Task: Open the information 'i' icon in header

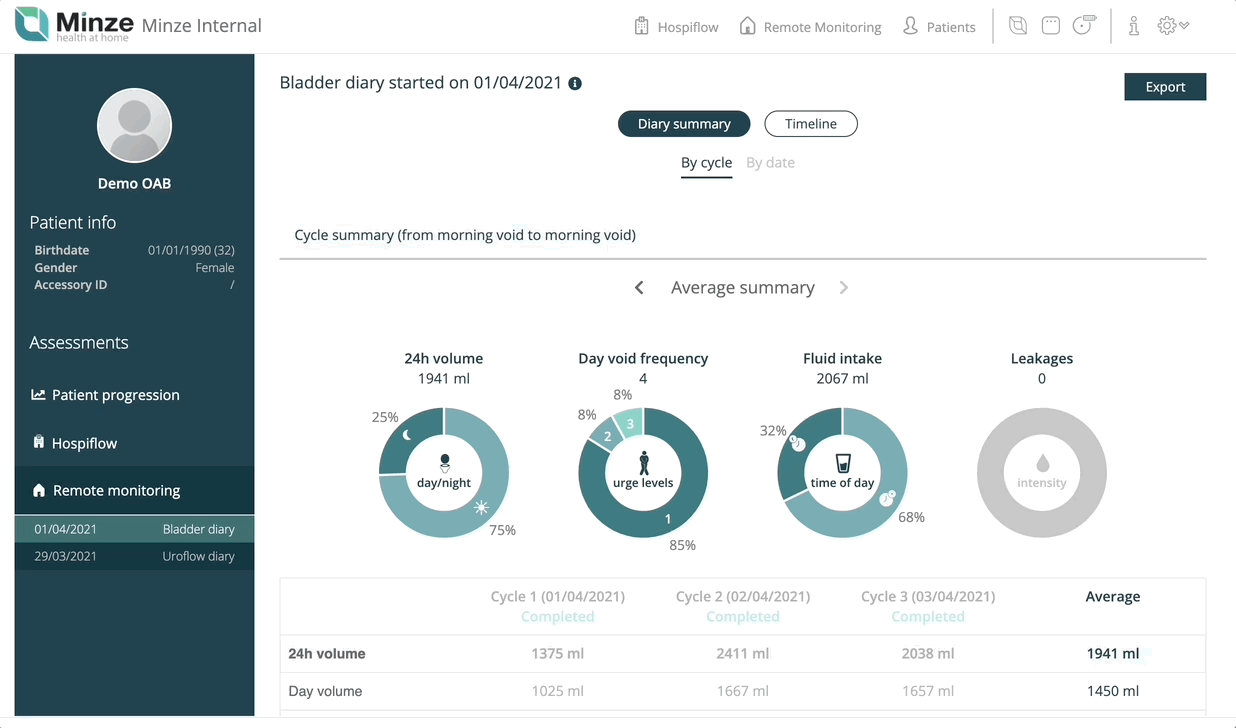Action: (1134, 26)
